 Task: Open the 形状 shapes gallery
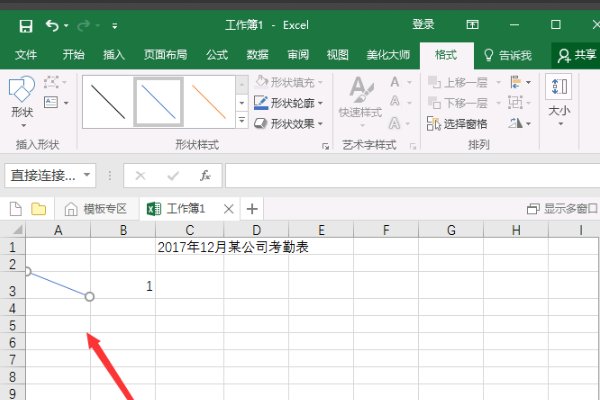[22, 101]
